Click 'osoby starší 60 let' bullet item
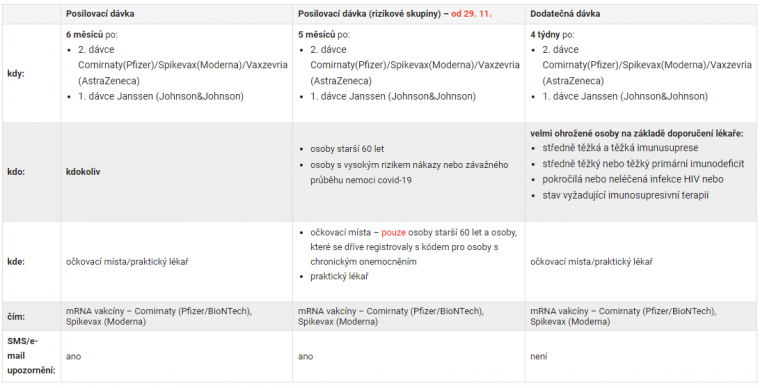This screenshot has width=760, height=388. point(347,149)
